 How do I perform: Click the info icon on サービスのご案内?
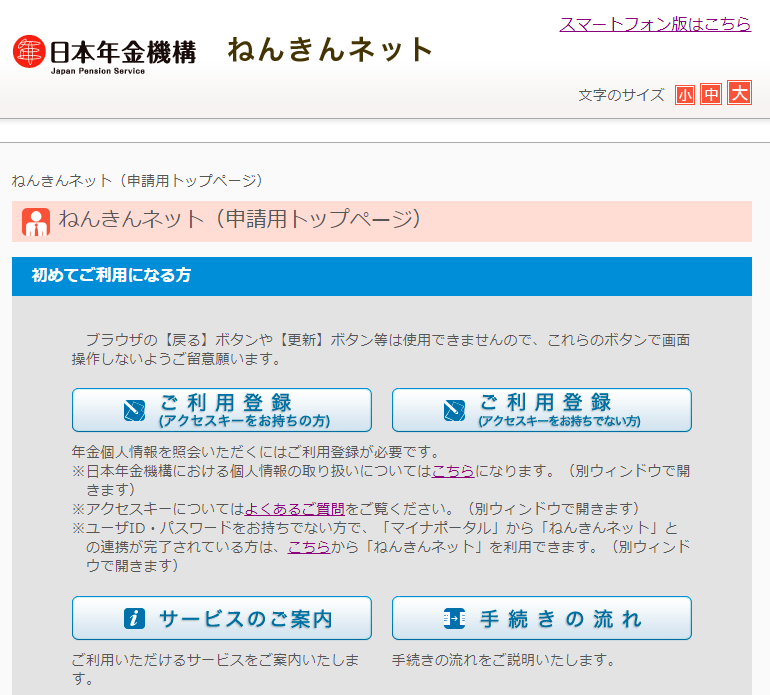click(x=135, y=618)
